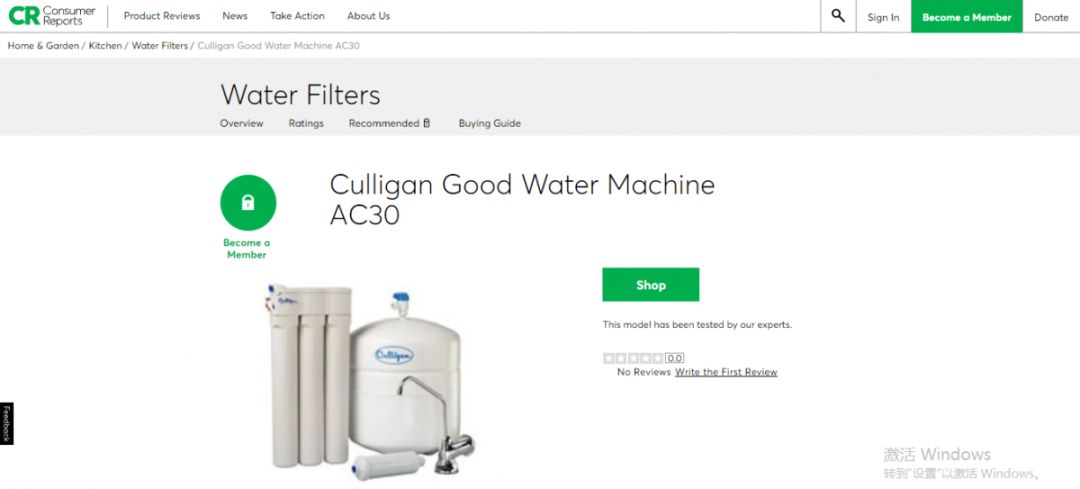This screenshot has height=489, width=1080.
Task: Expand the About Us menu
Action: pyautogui.click(x=368, y=16)
